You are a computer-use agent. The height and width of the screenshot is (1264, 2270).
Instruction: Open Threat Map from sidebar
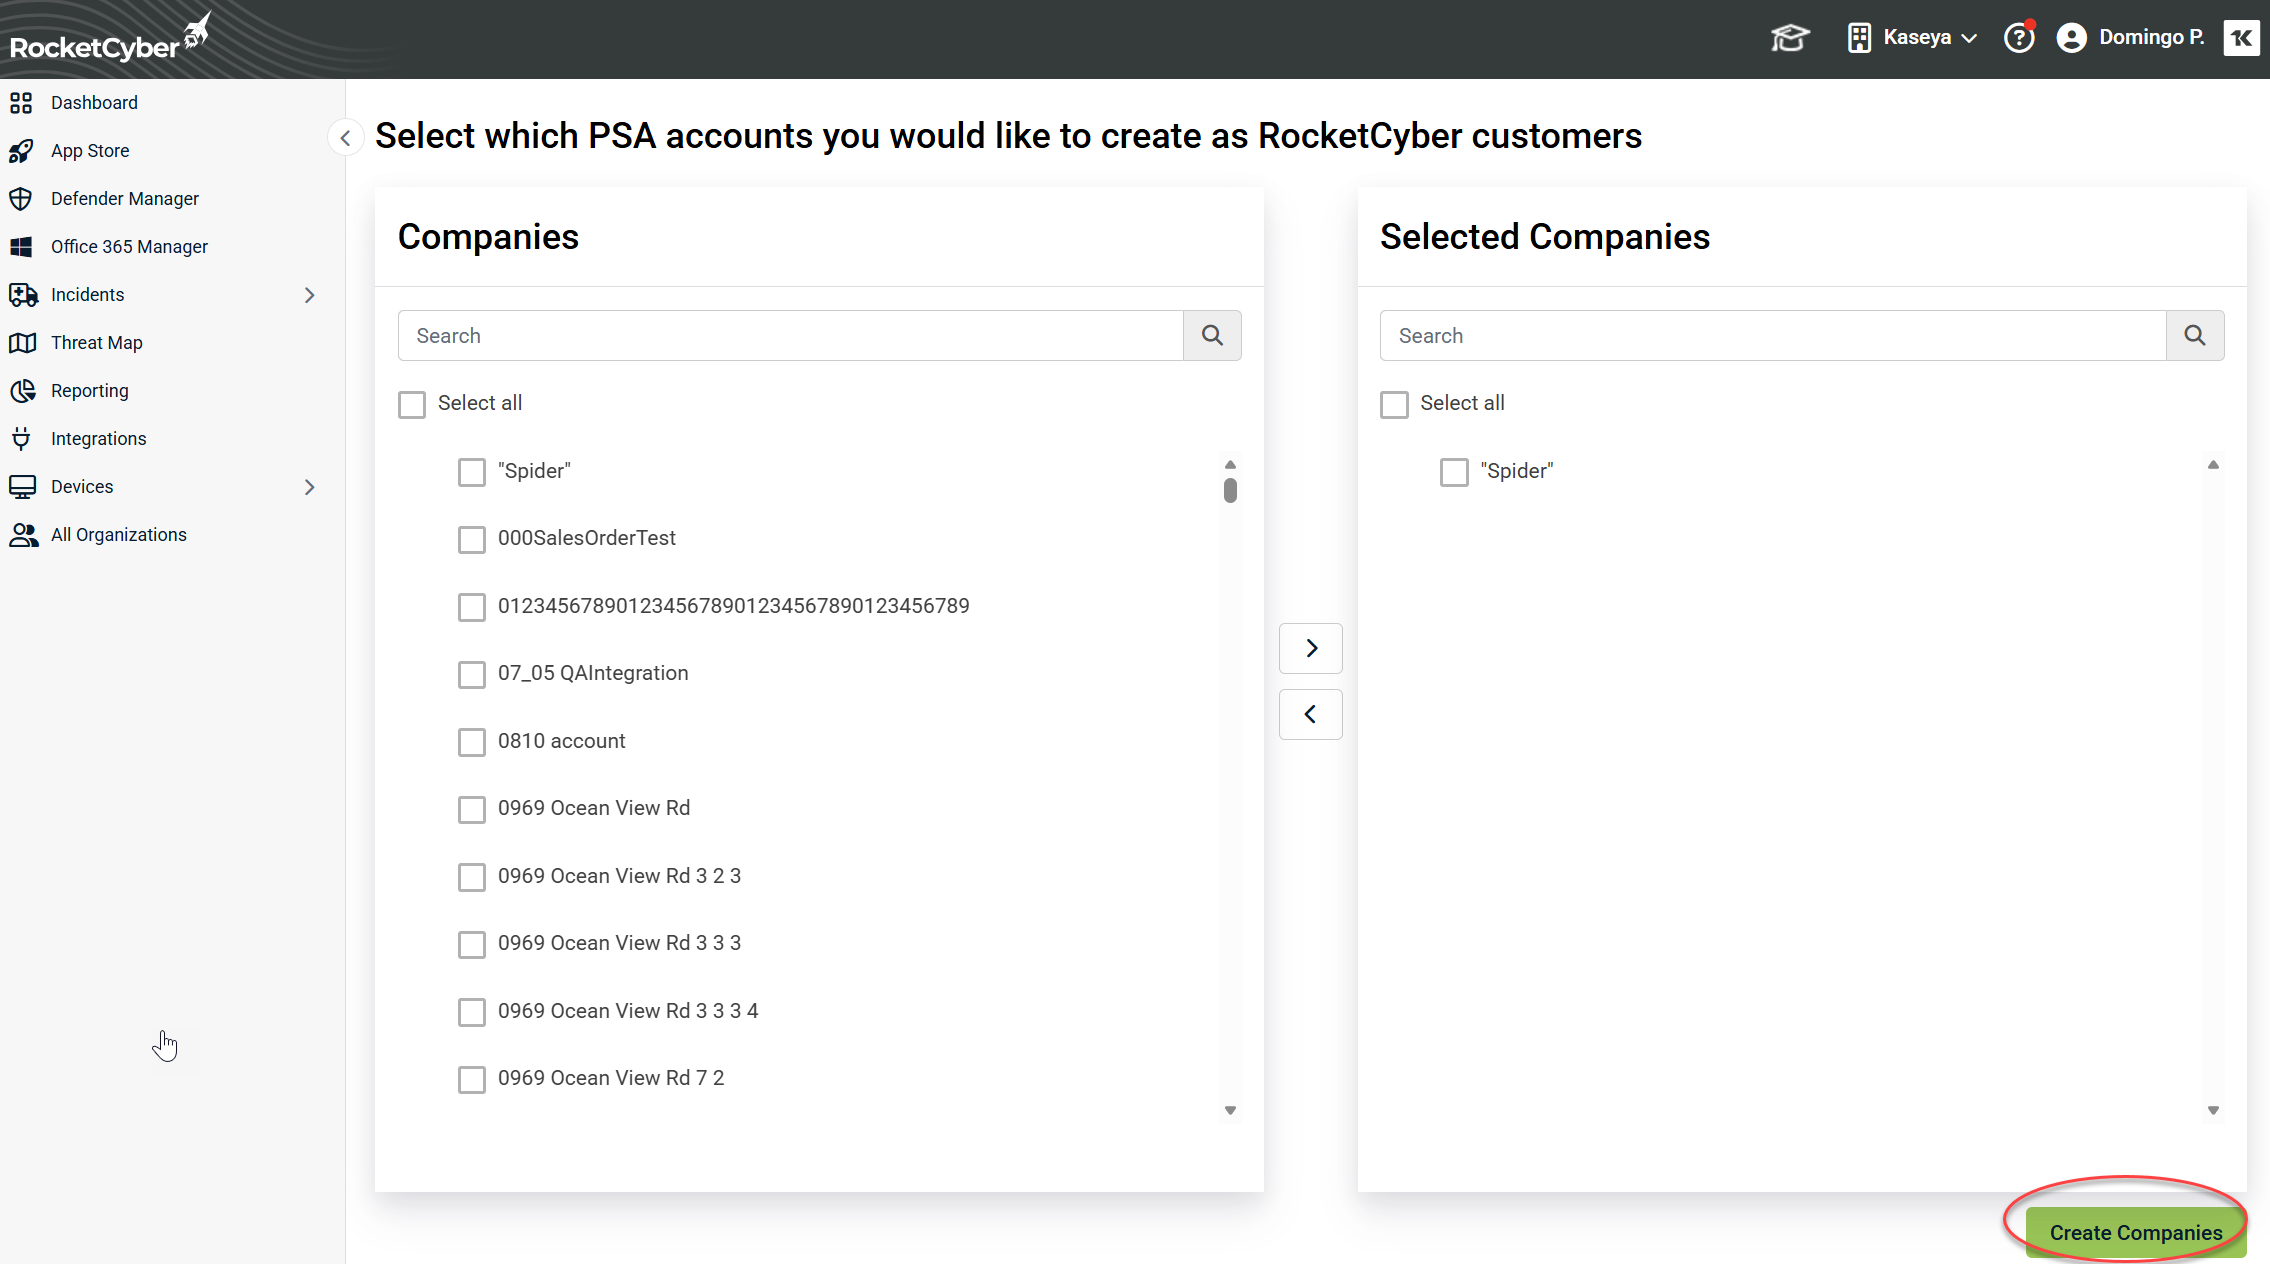(x=96, y=343)
